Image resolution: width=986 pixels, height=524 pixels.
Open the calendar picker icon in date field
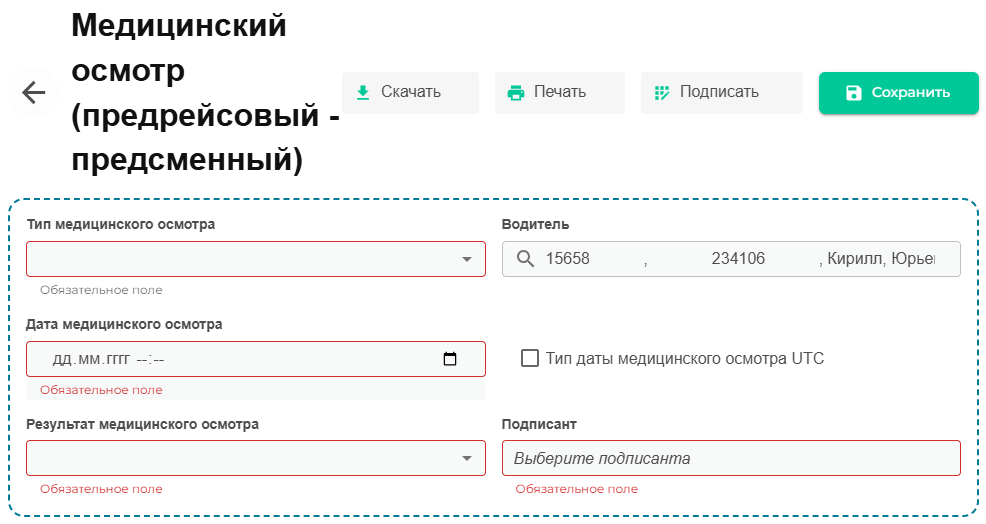[x=450, y=359]
